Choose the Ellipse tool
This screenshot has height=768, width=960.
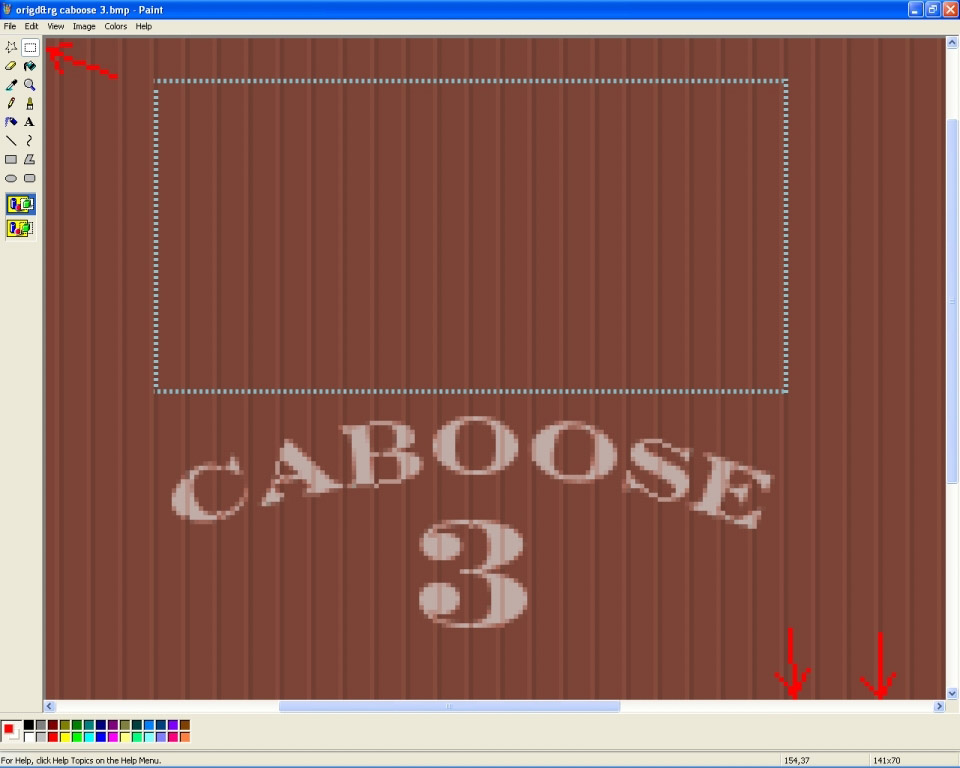click(11, 178)
